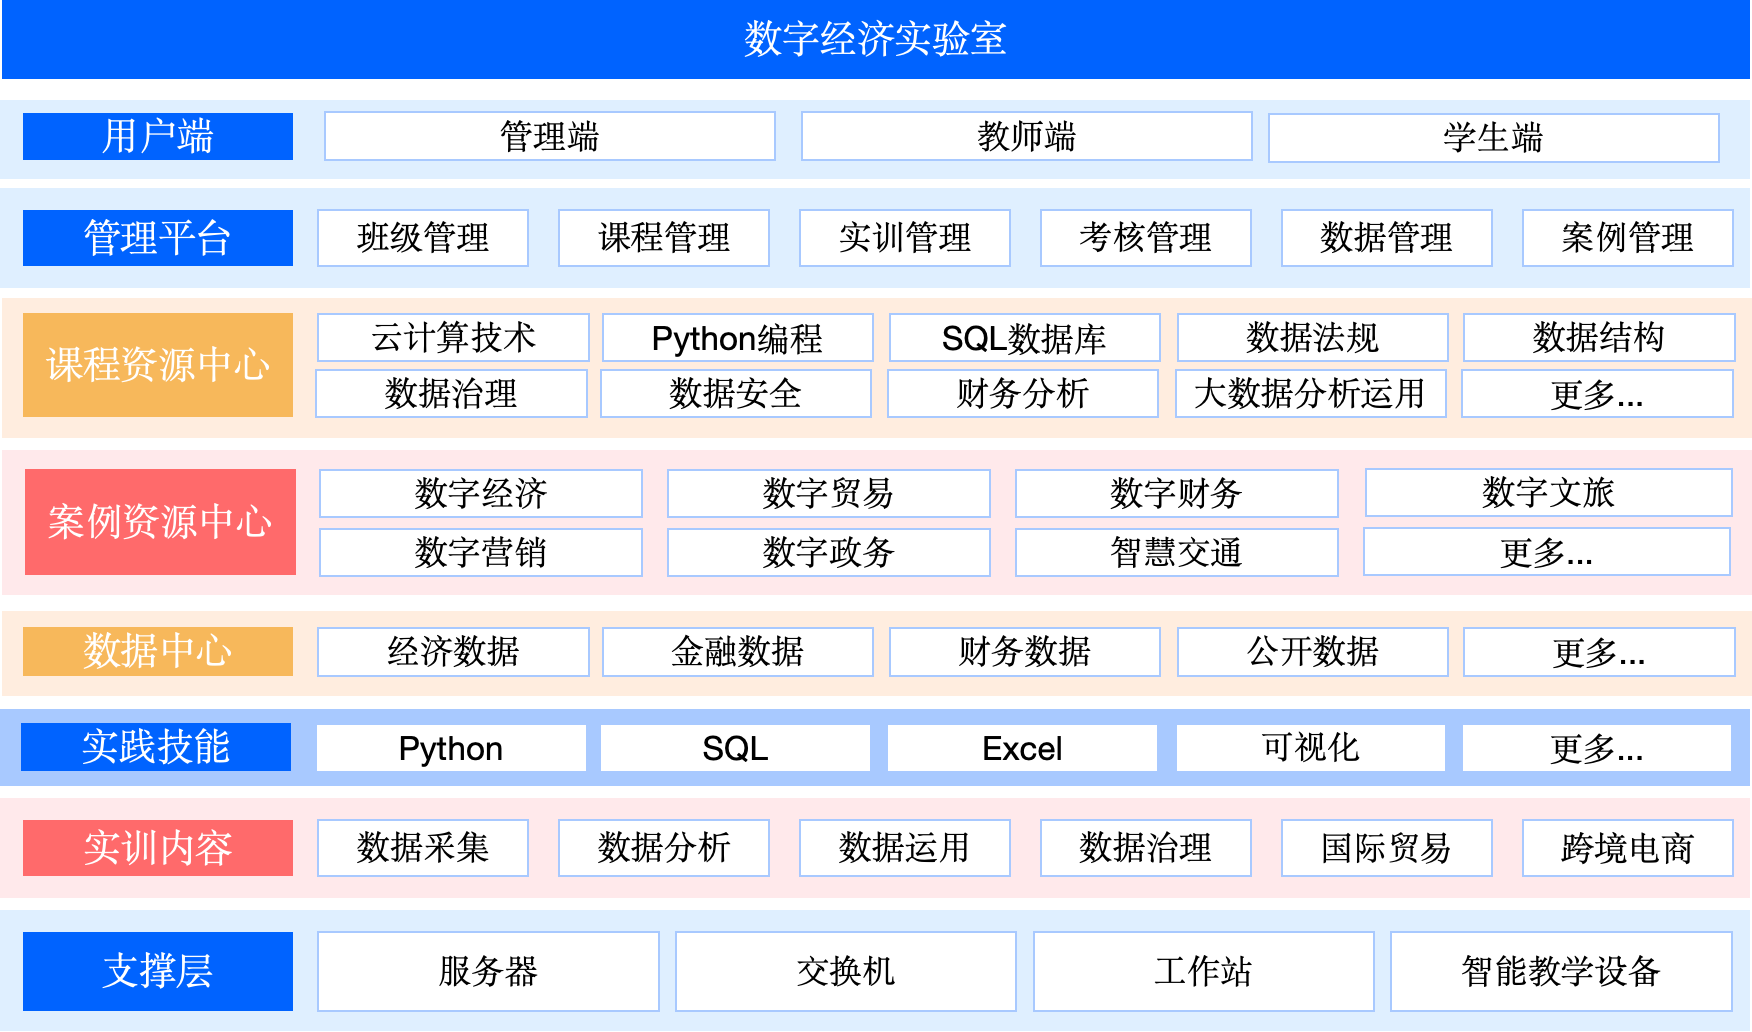This screenshot has height=1032, width=1752.
Task: Open the 学生端 box
Action: pos(1494,138)
